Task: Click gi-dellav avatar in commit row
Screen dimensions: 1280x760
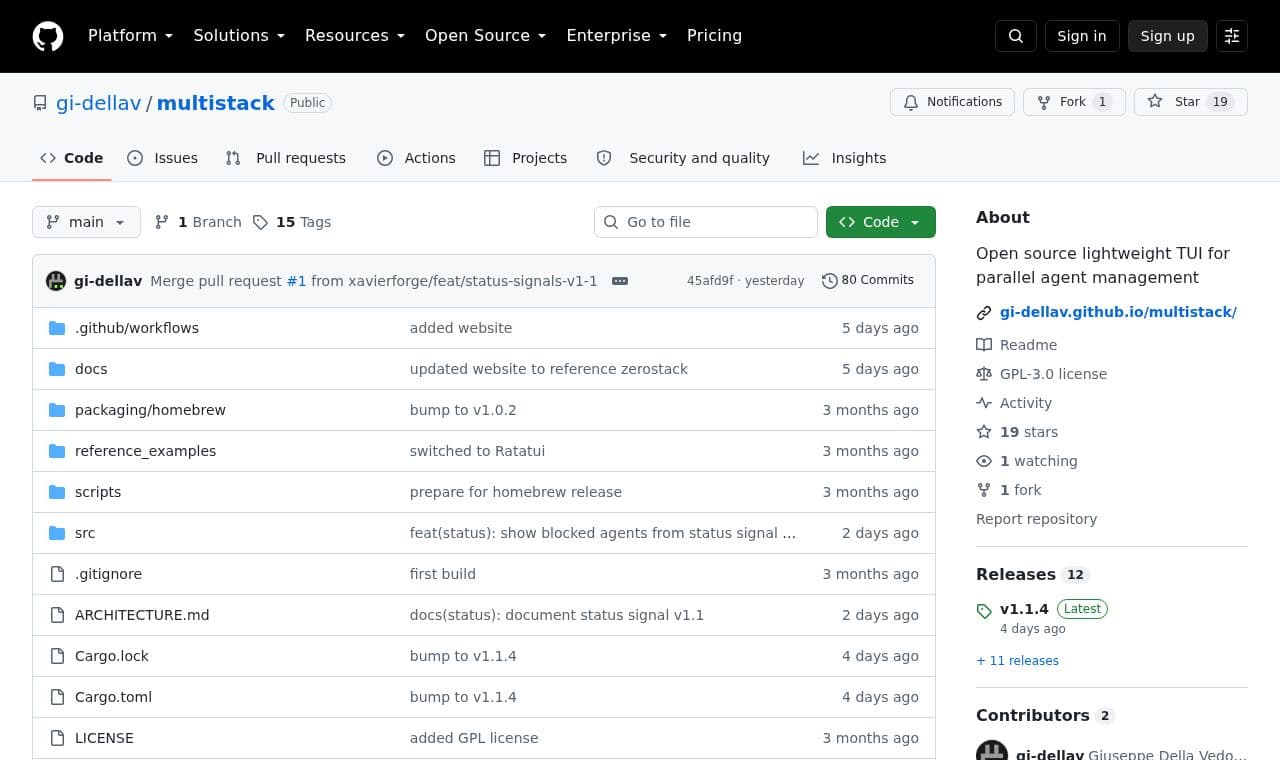Action: 56,281
